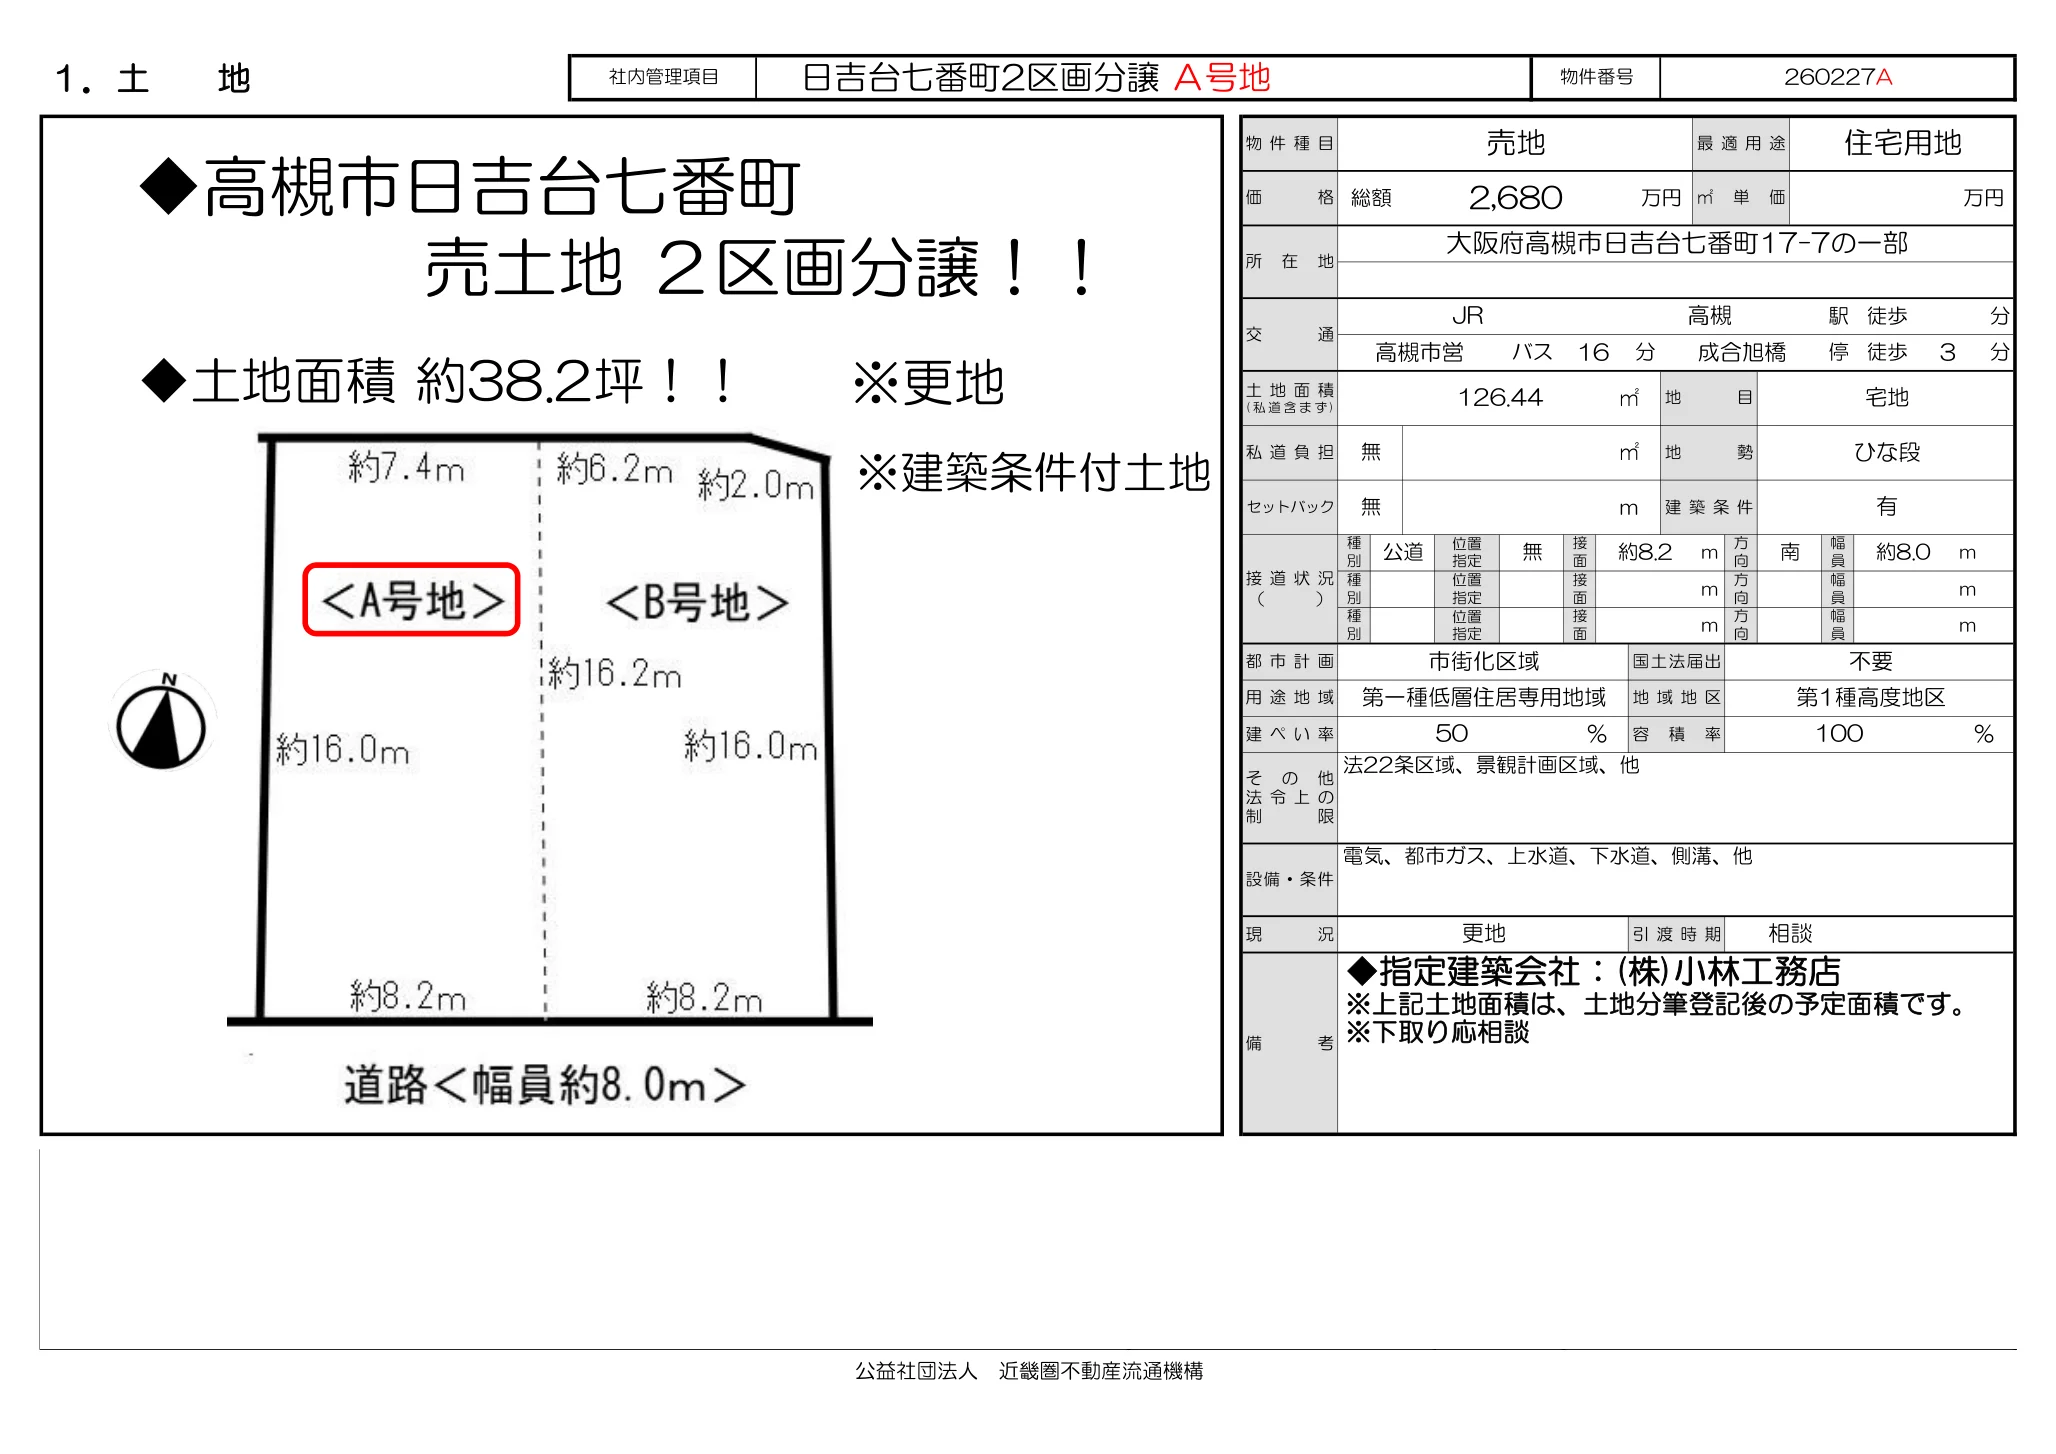Click the 約6.2m dimension in the plot plan
The height and width of the screenshot is (1454, 2056).
tap(614, 468)
